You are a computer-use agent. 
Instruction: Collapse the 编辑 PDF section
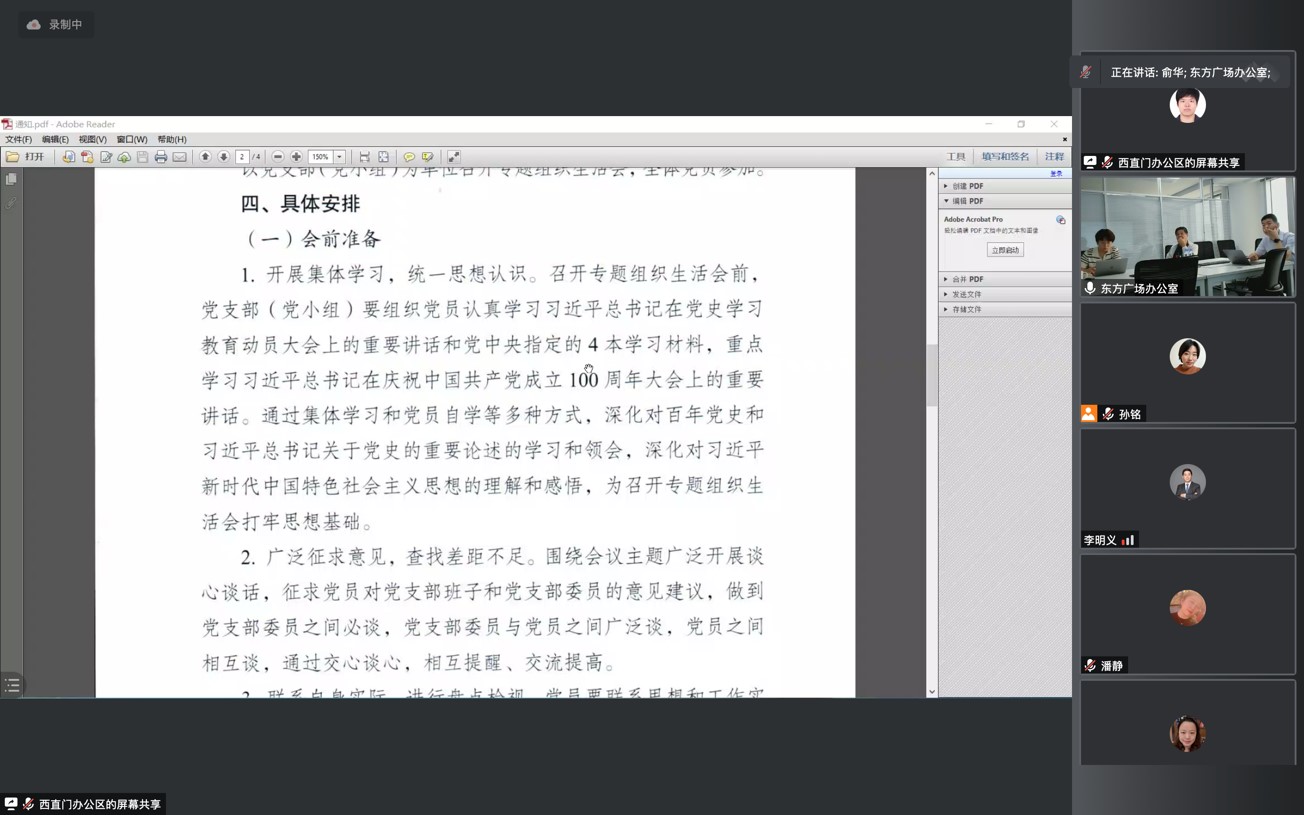tap(1004, 201)
